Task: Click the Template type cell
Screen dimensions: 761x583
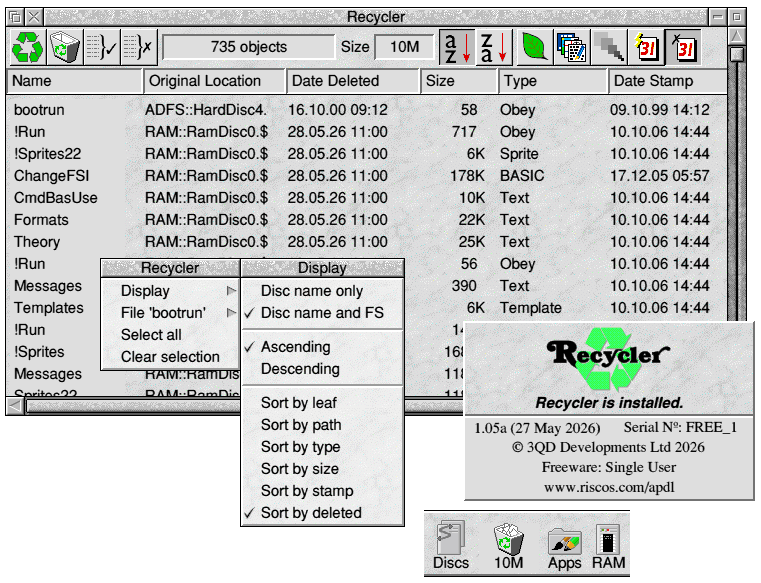Action: tap(530, 308)
